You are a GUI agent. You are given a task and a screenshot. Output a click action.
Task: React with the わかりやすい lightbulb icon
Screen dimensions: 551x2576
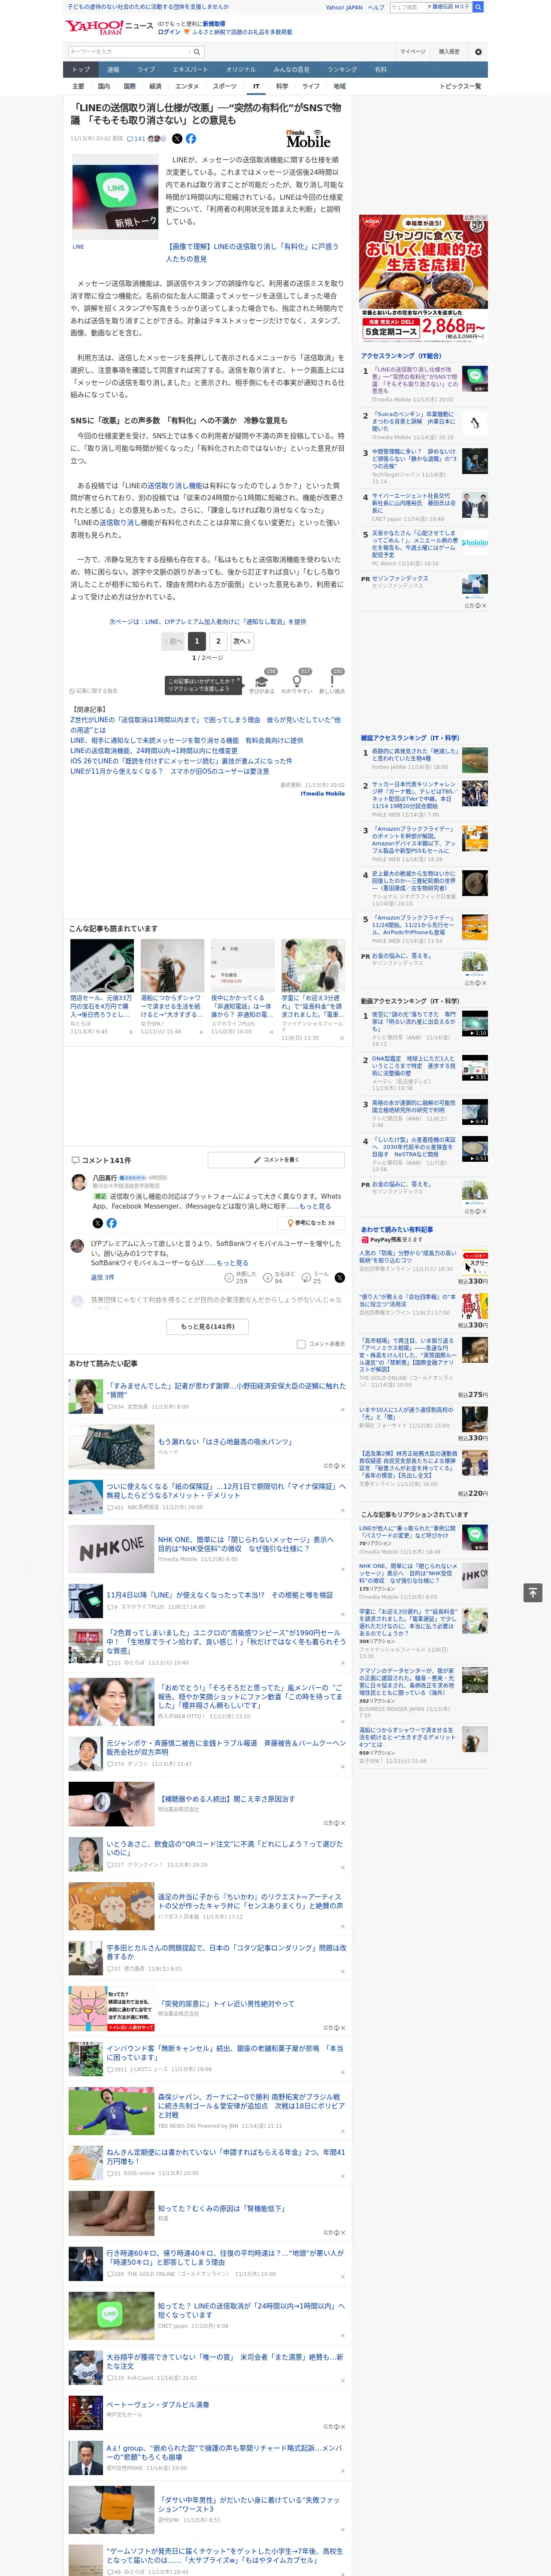[296, 680]
